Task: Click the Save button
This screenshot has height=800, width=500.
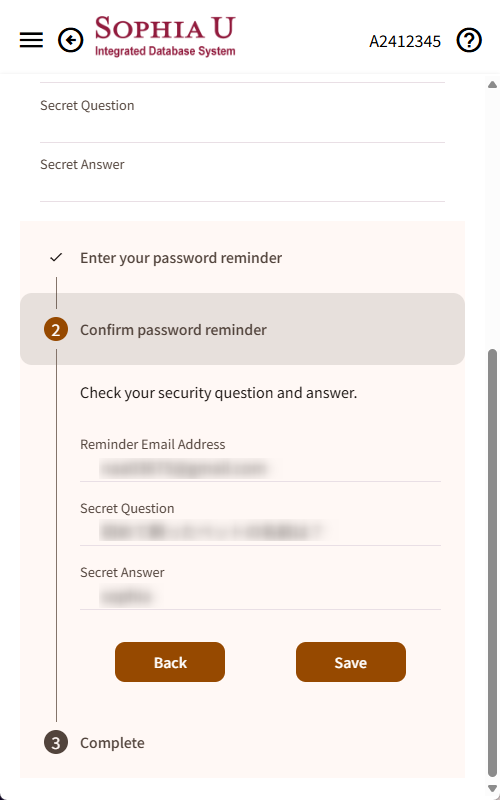Action: tap(351, 662)
